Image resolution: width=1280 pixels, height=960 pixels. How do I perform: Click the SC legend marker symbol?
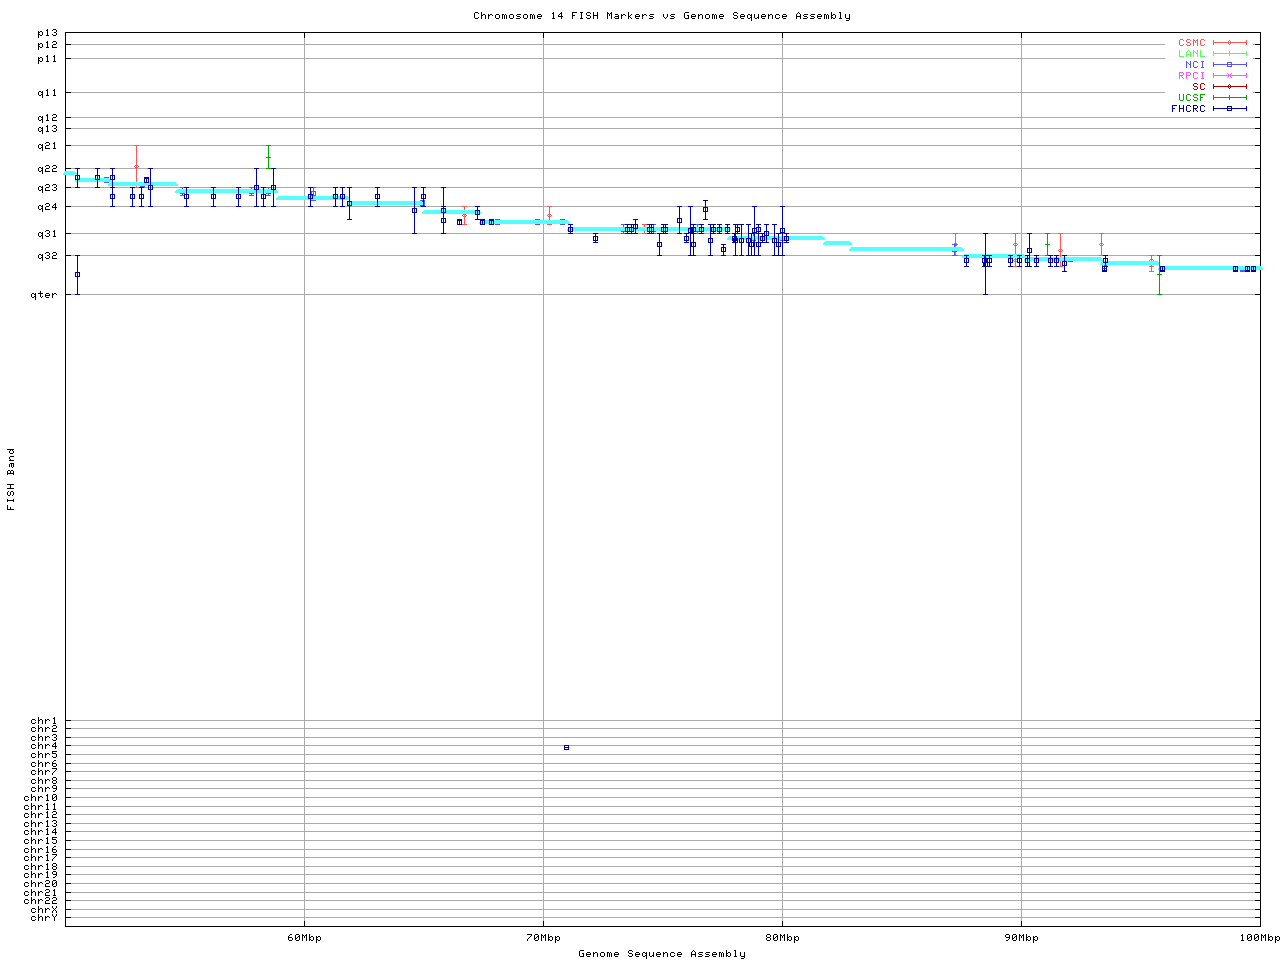point(1229,87)
